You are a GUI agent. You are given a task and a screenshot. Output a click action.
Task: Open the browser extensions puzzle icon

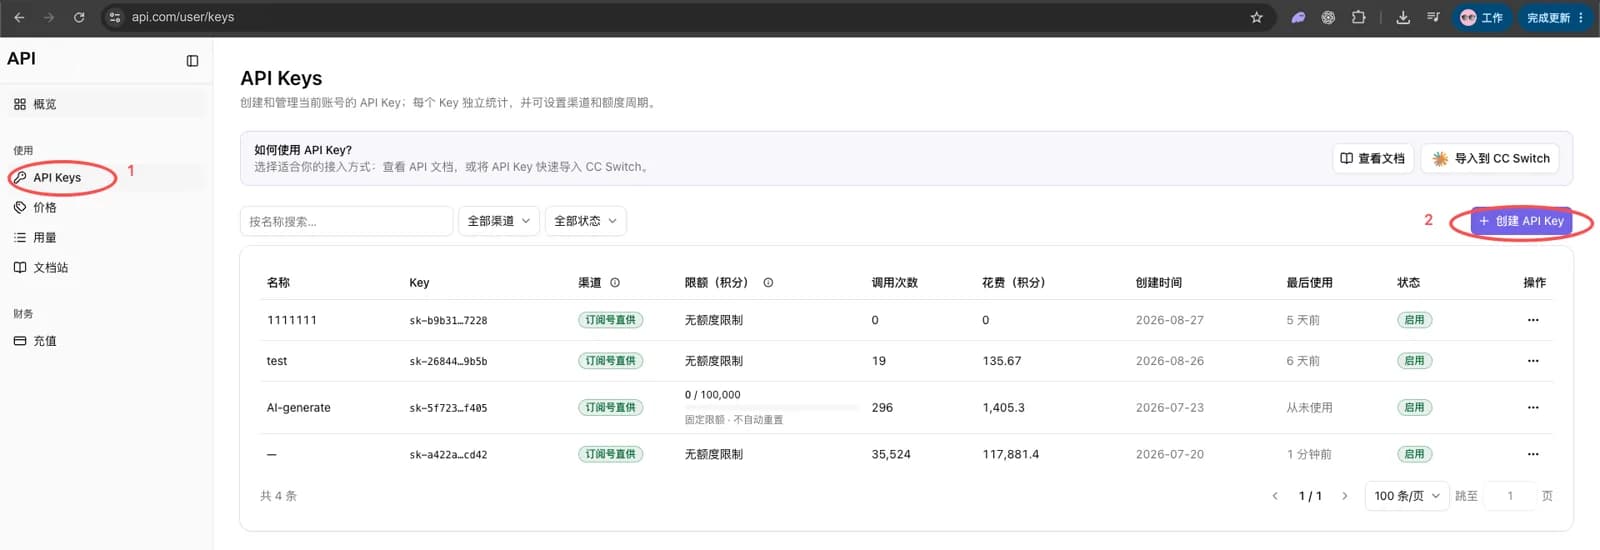tap(1358, 17)
